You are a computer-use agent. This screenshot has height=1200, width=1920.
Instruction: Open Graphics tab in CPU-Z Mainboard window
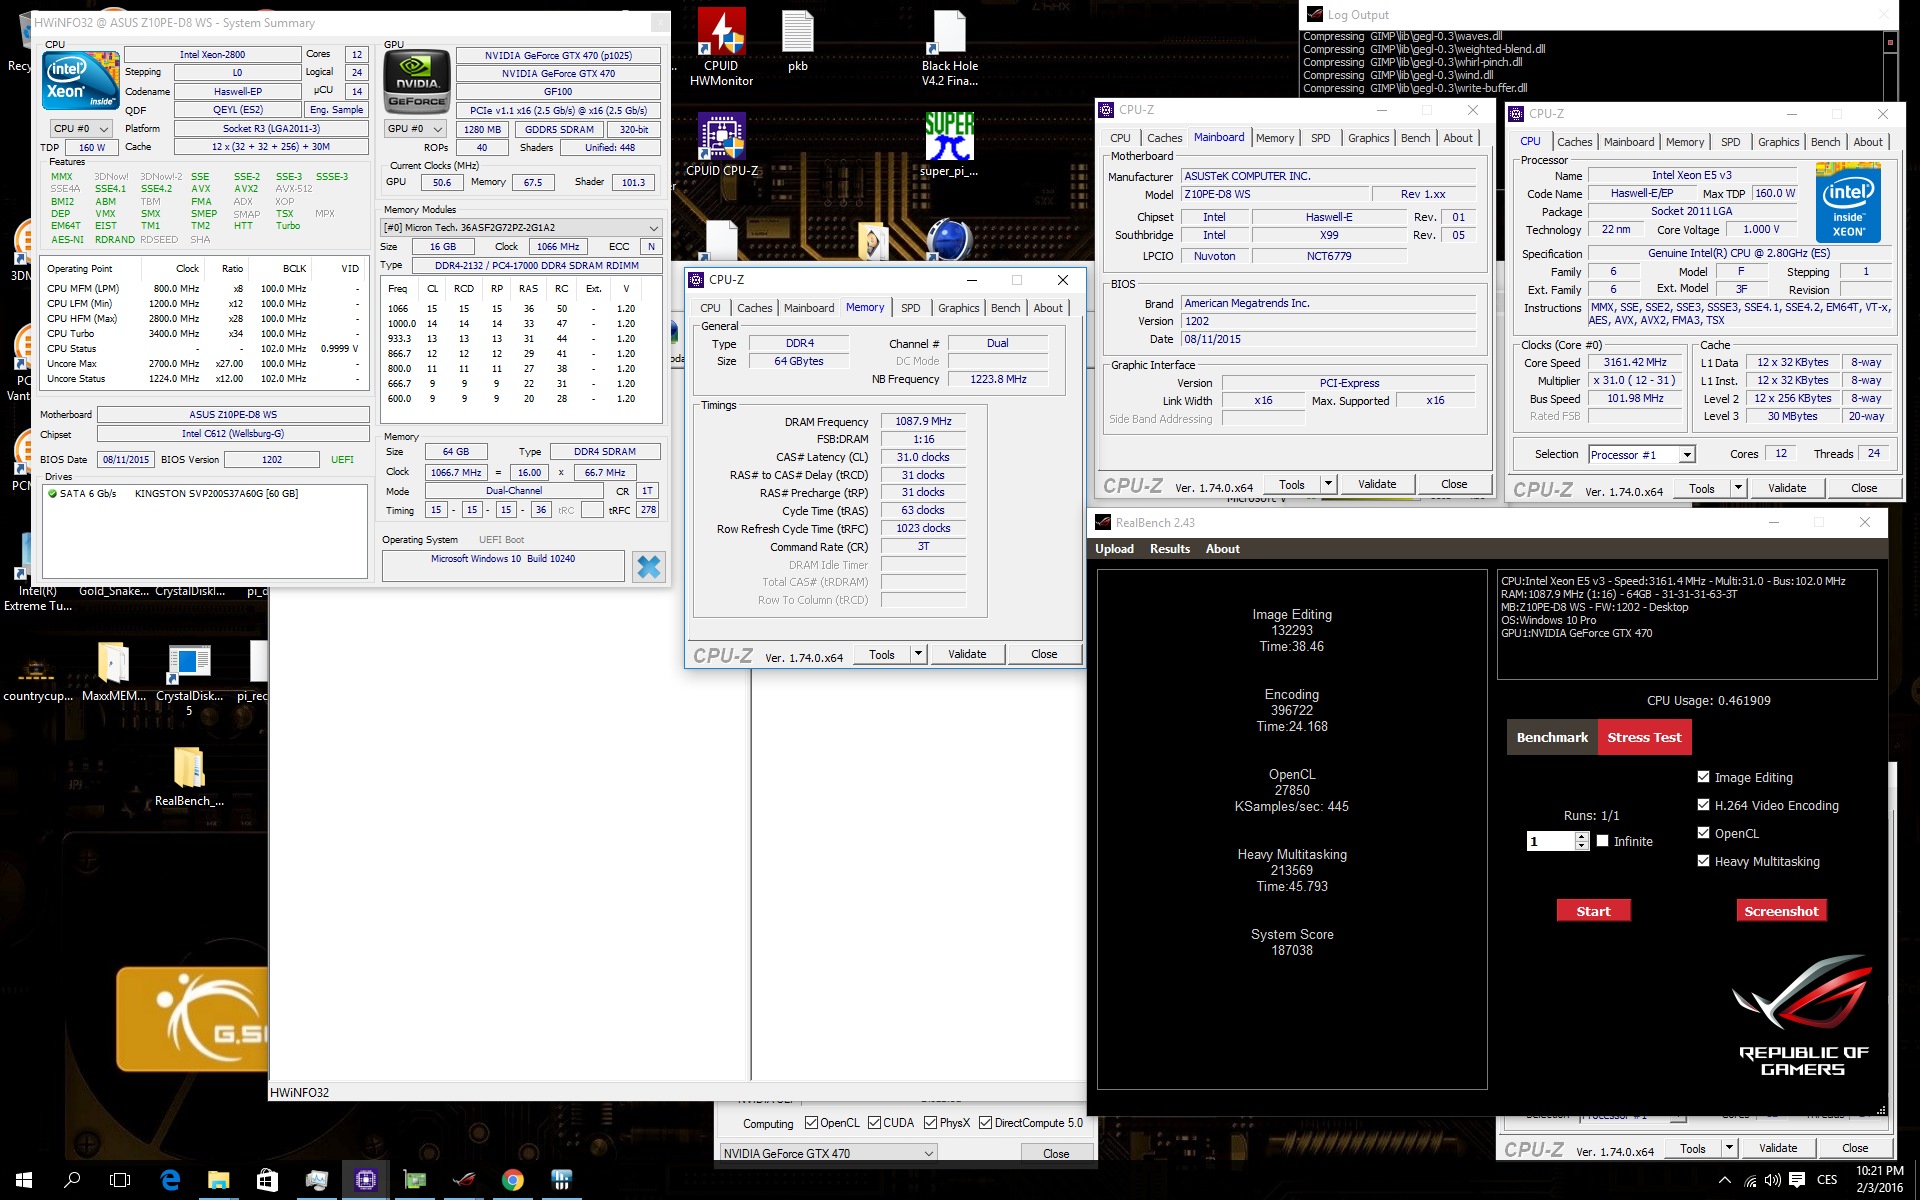1368,138
